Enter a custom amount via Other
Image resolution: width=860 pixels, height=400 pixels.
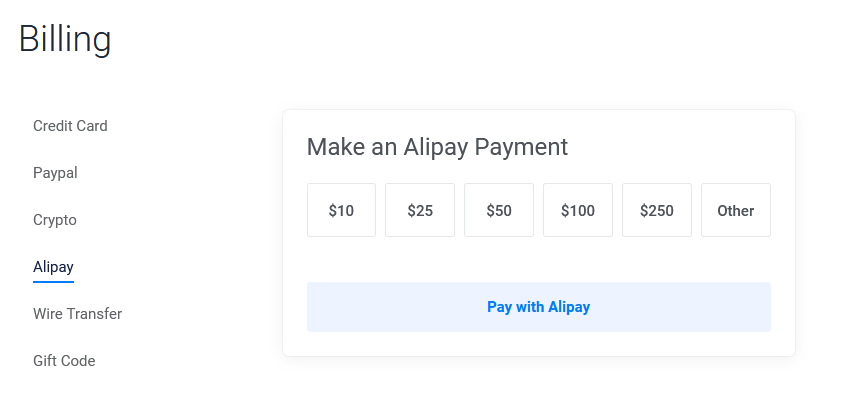(736, 210)
